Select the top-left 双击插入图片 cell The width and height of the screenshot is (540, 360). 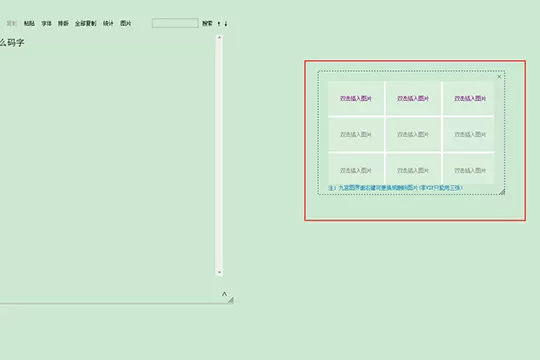tap(356, 99)
